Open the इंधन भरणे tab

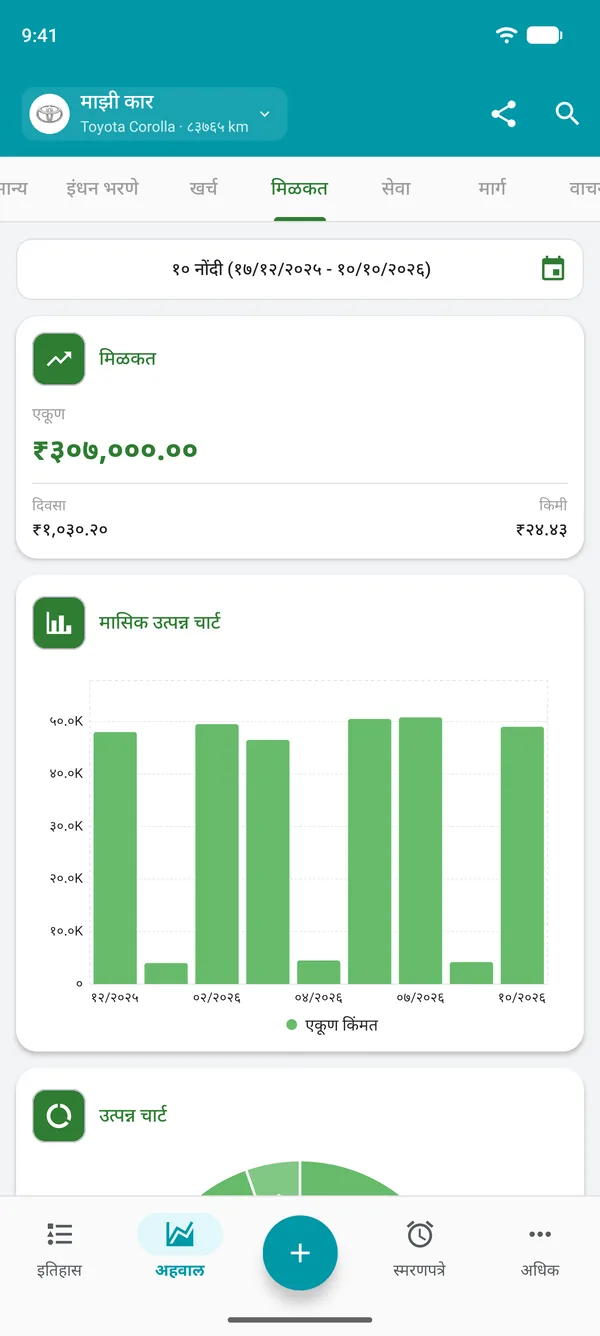(102, 188)
